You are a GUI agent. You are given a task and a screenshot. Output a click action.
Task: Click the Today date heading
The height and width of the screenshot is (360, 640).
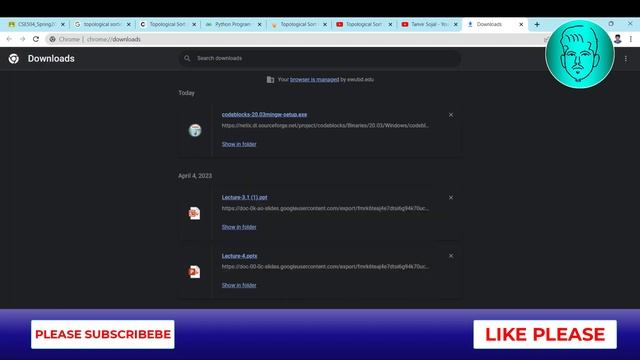click(x=187, y=93)
